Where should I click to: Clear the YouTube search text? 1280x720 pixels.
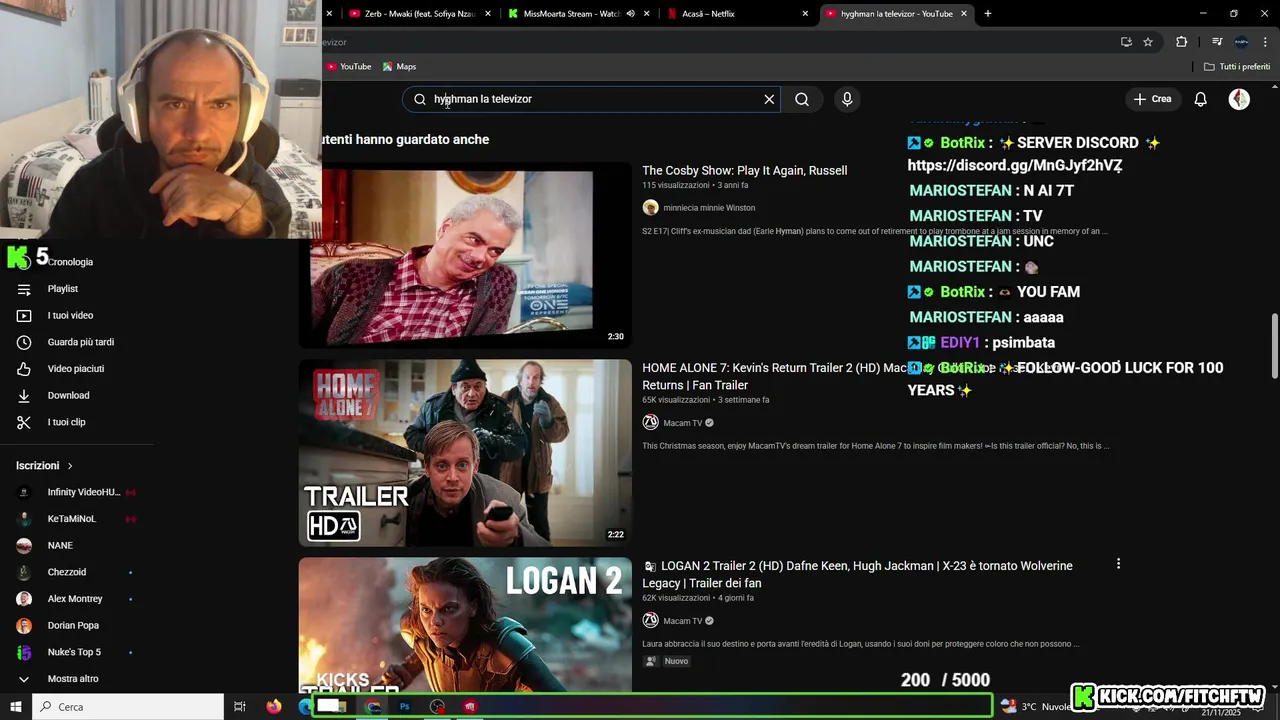pos(769,99)
